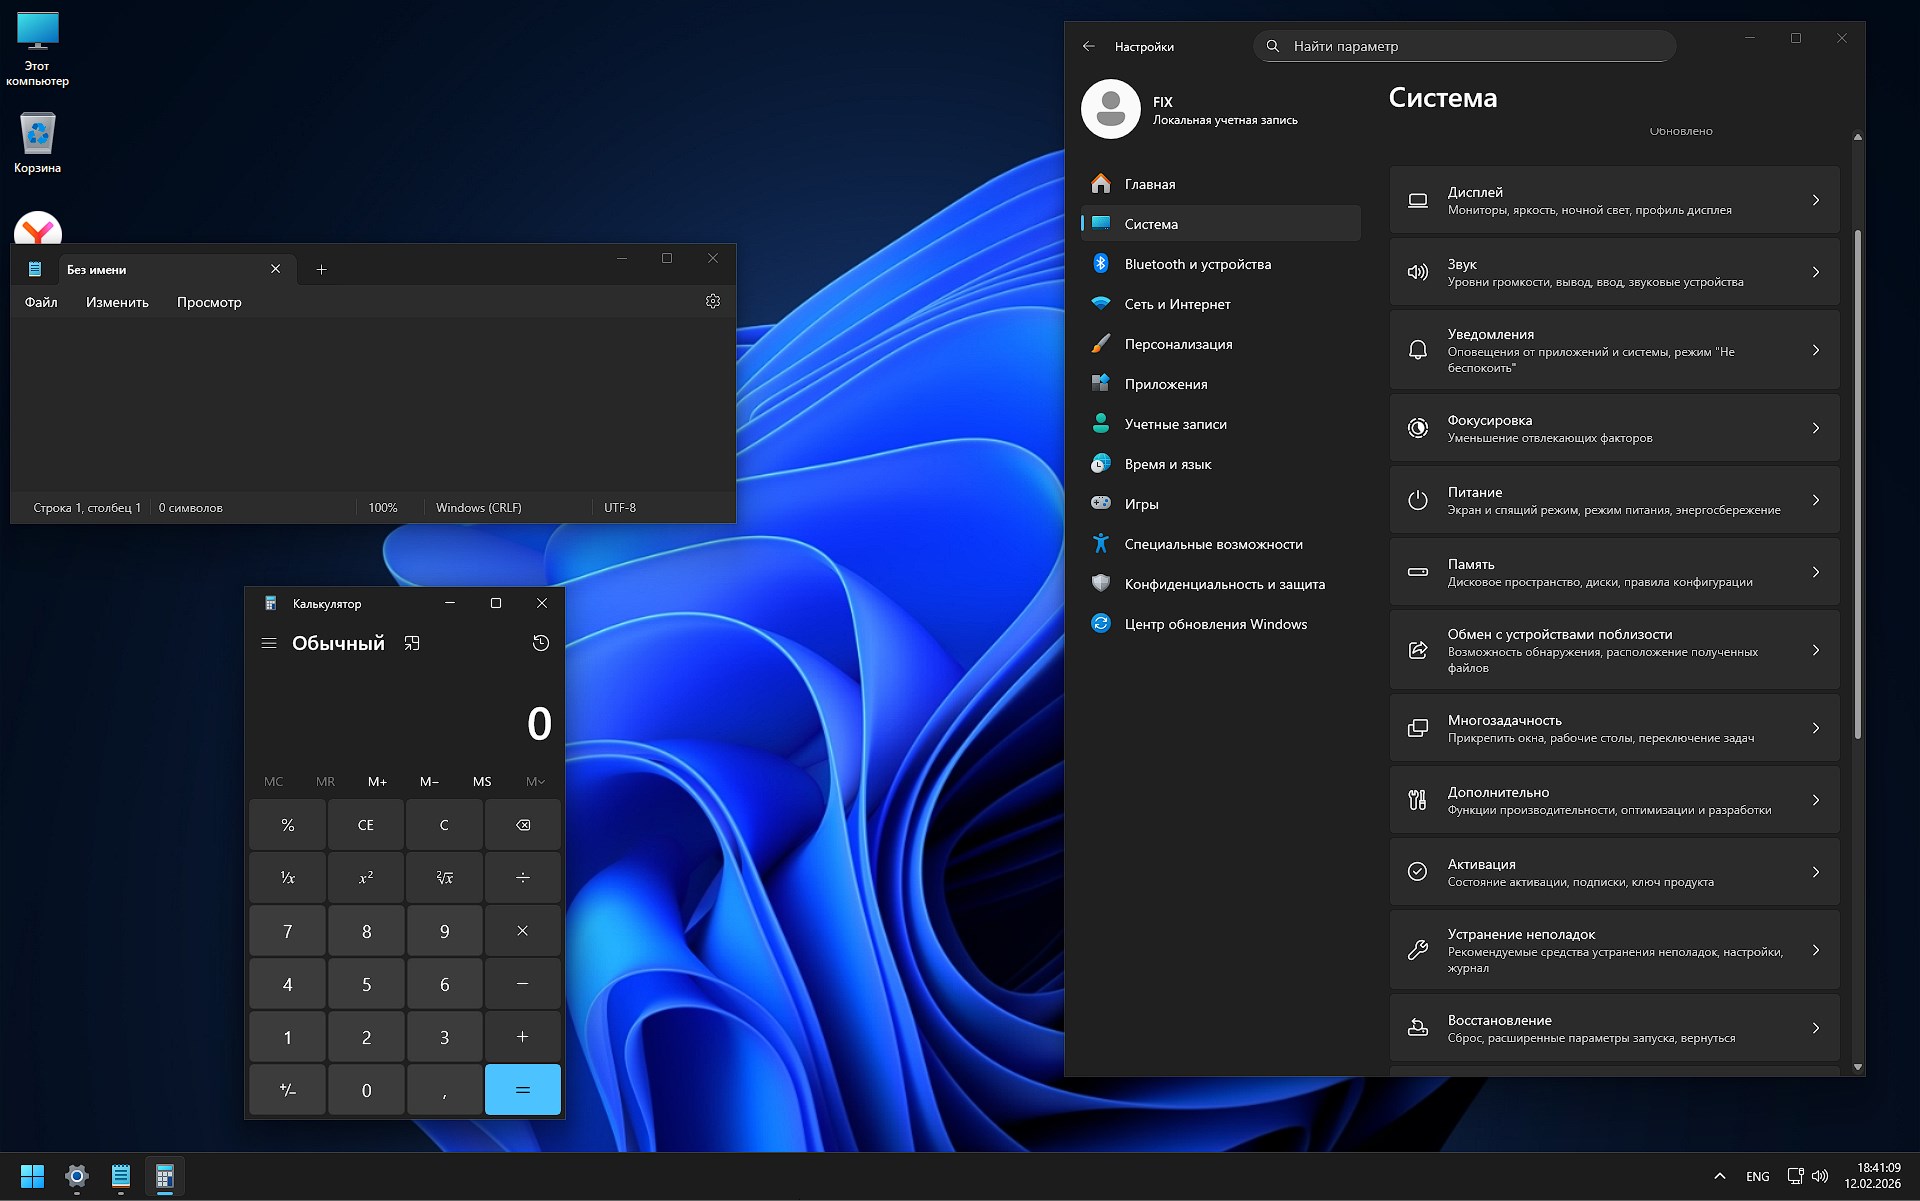The width and height of the screenshot is (1920, 1201).
Task: Open calculator history panel
Action: 541,643
